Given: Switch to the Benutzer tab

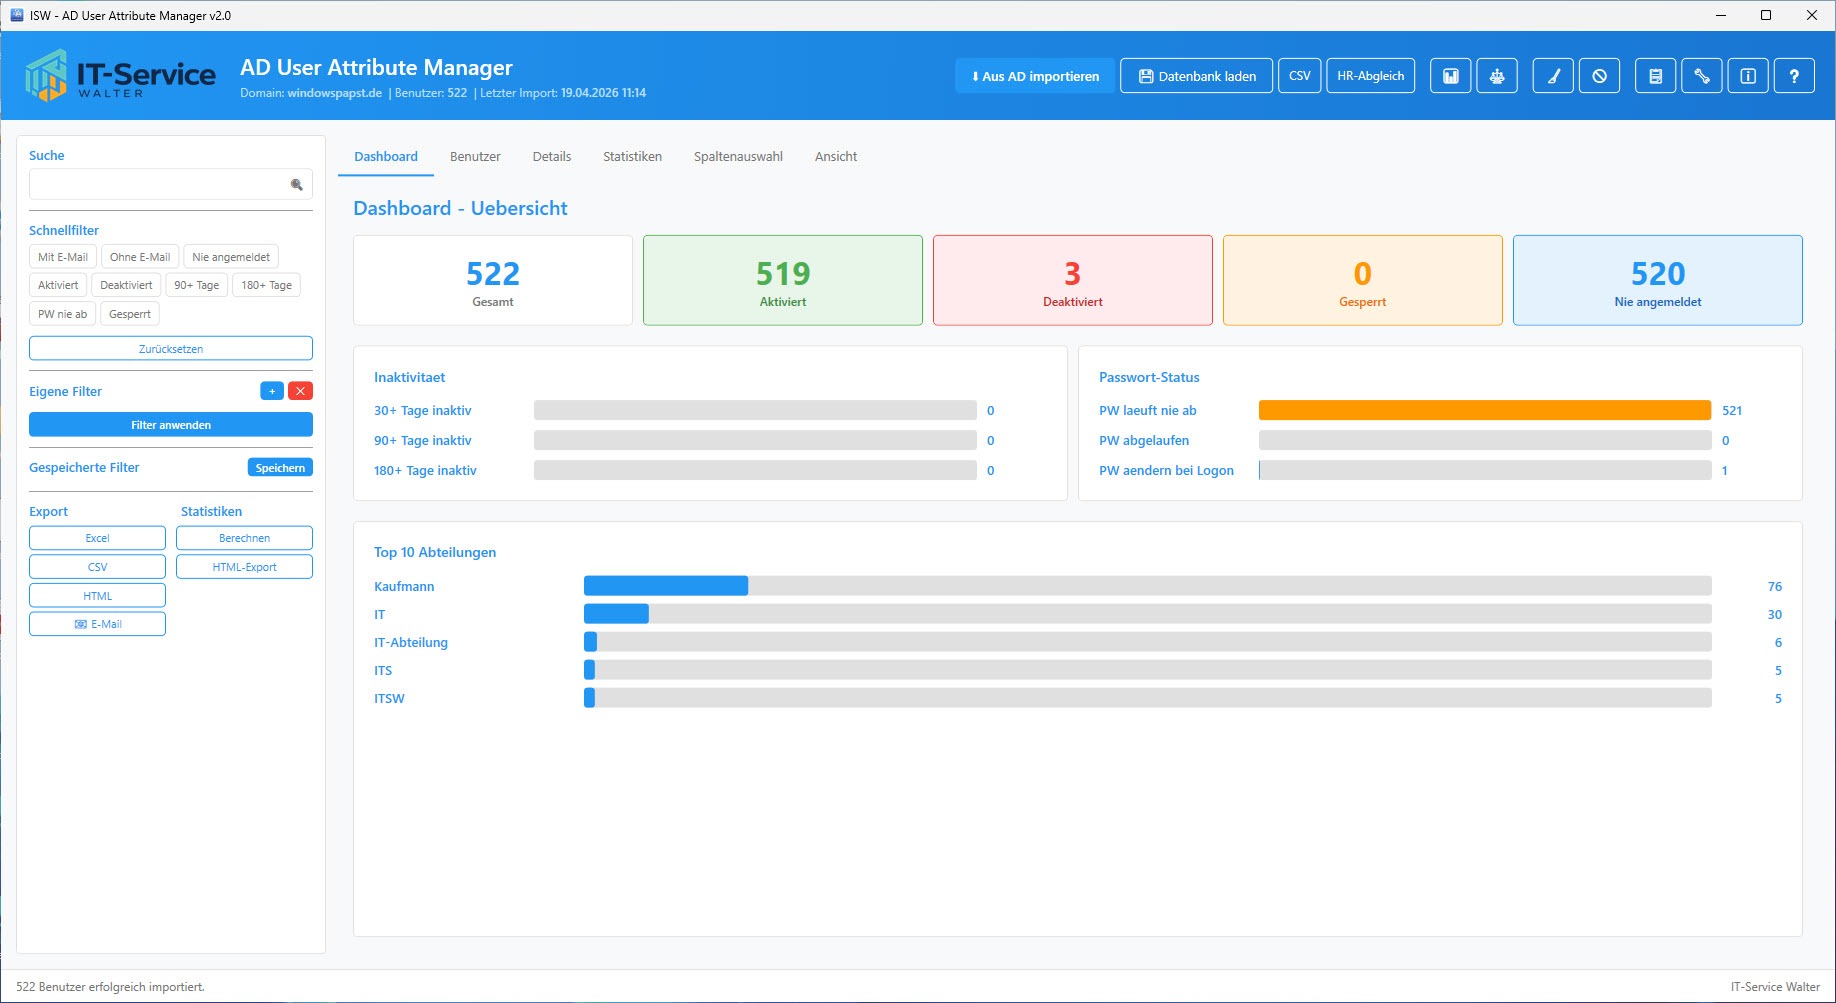Looking at the screenshot, I should 475,157.
